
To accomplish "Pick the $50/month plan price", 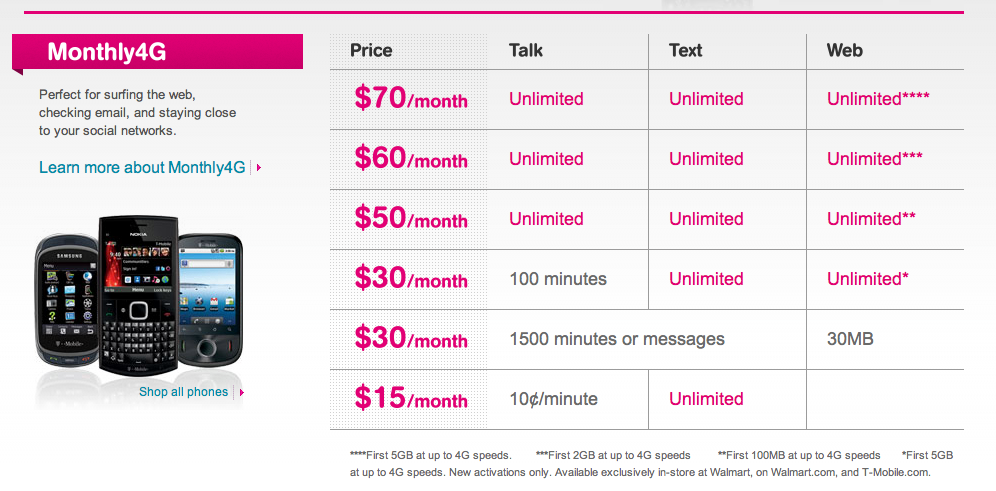I will [x=410, y=219].
